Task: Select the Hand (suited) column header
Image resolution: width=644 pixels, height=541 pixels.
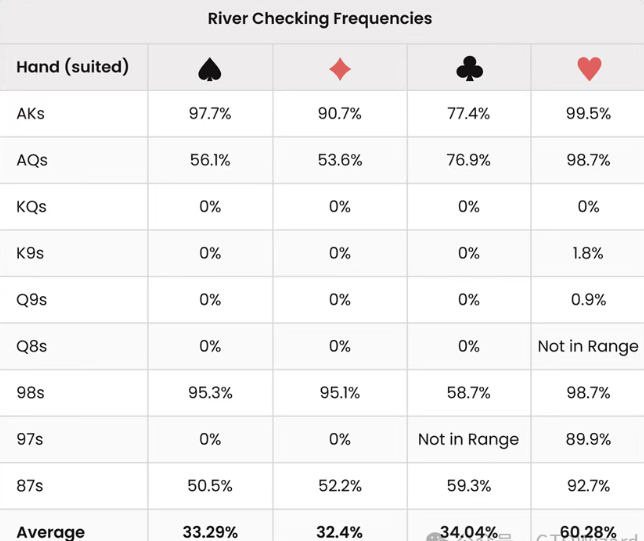Action: point(72,67)
